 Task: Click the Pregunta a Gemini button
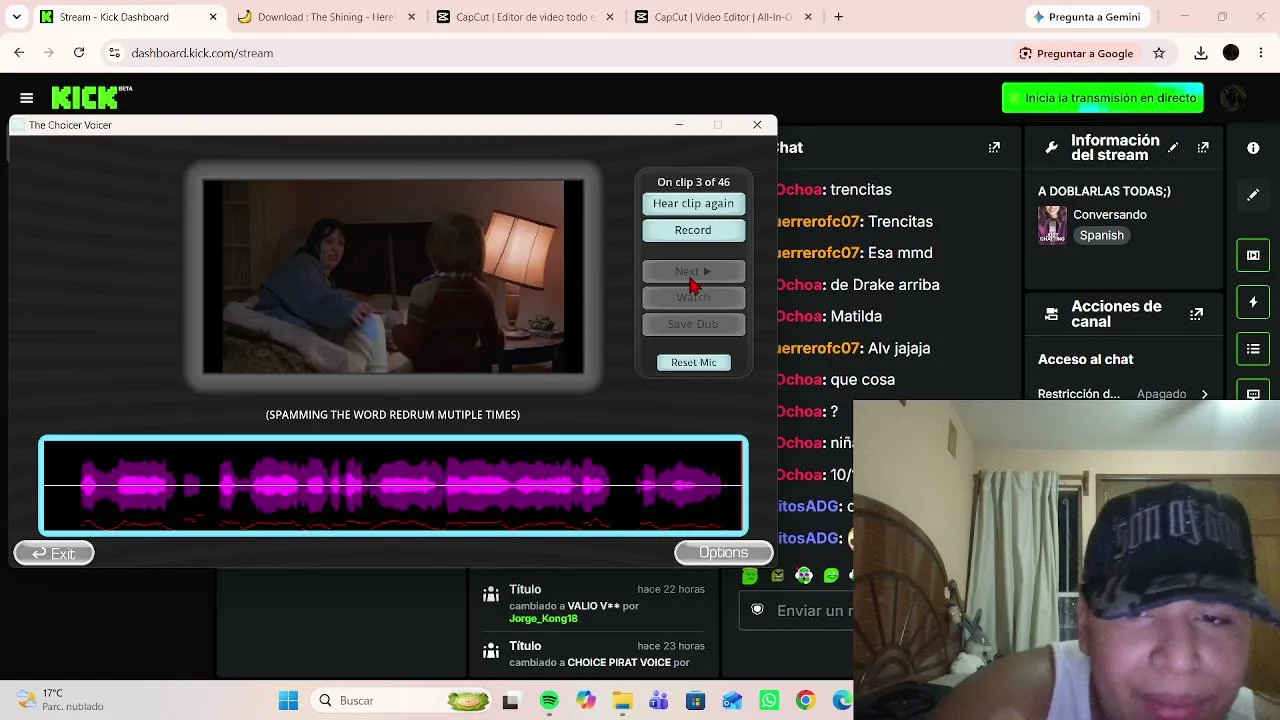click(x=1086, y=17)
